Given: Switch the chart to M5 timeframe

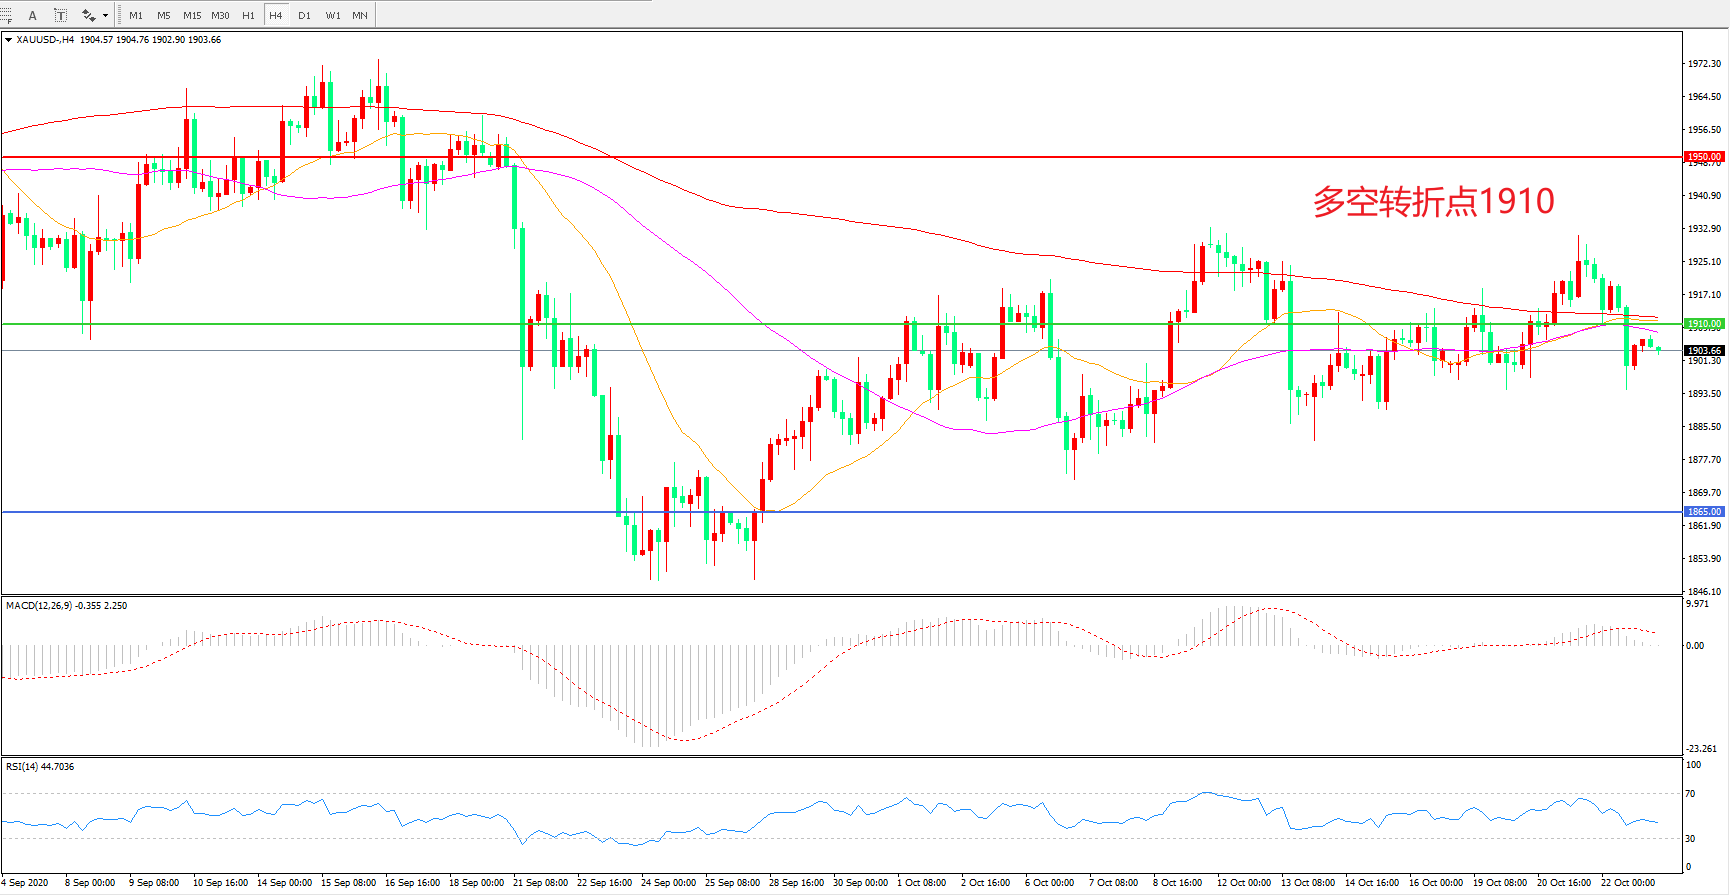Looking at the screenshot, I should (163, 15).
